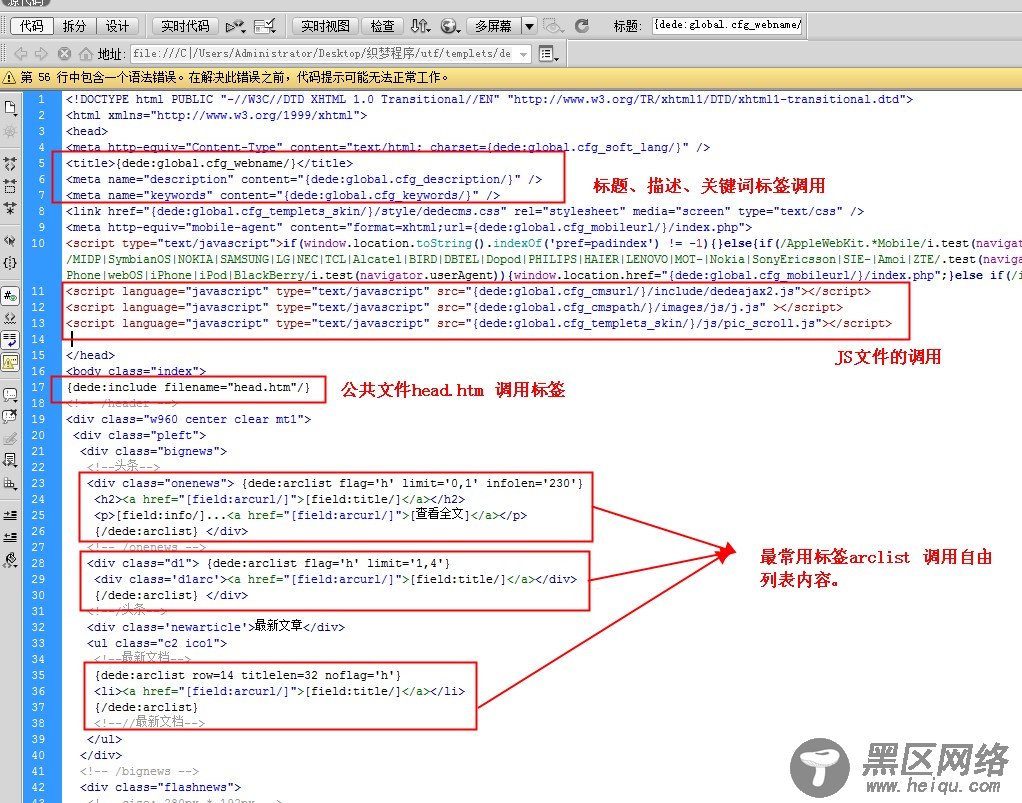The image size is (1022, 803).
Task: Indent the selected code
Action: [x=10, y=515]
